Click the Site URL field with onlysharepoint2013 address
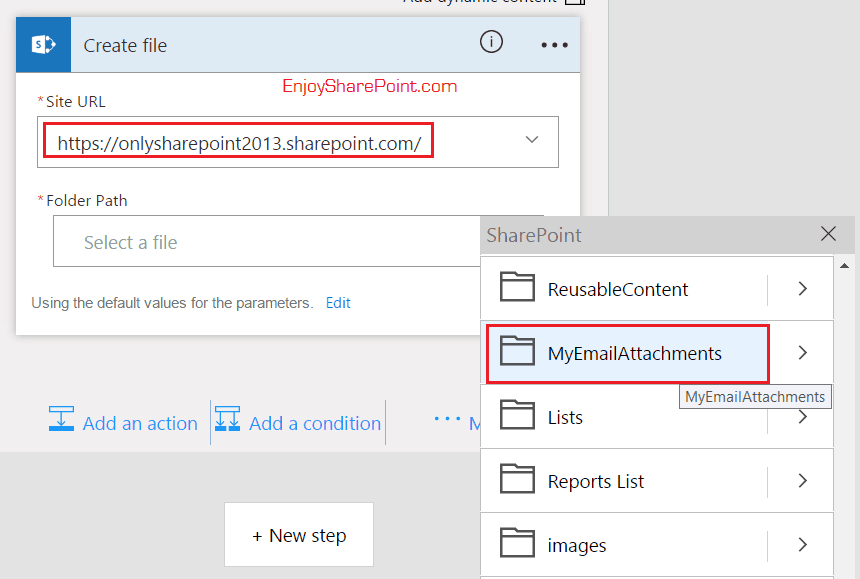 [x=298, y=142]
